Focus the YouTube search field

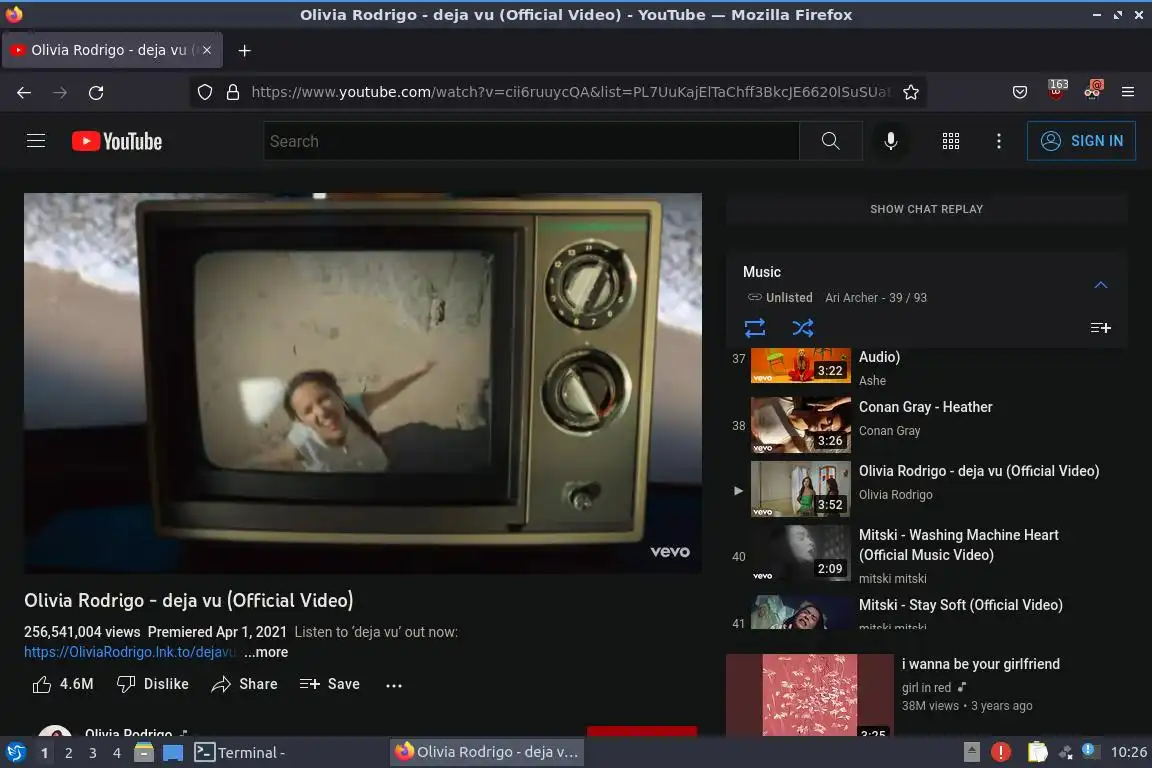pos(531,141)
